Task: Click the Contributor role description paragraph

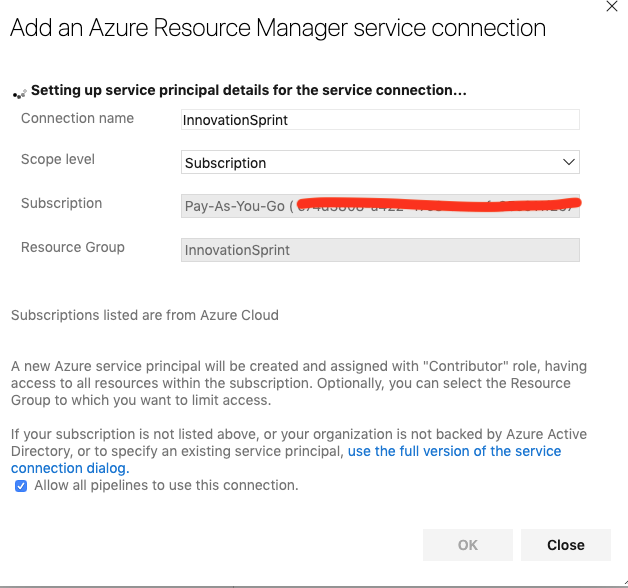Action: coord(290,384)
